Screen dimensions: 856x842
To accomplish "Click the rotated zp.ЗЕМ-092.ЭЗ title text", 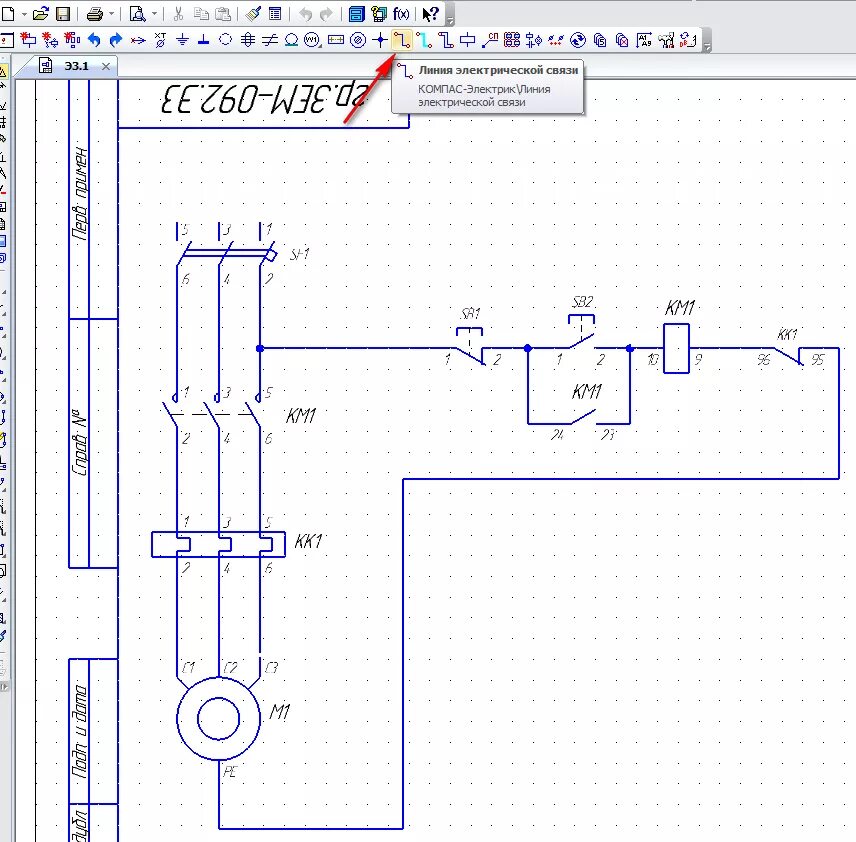I will (264, 98).
